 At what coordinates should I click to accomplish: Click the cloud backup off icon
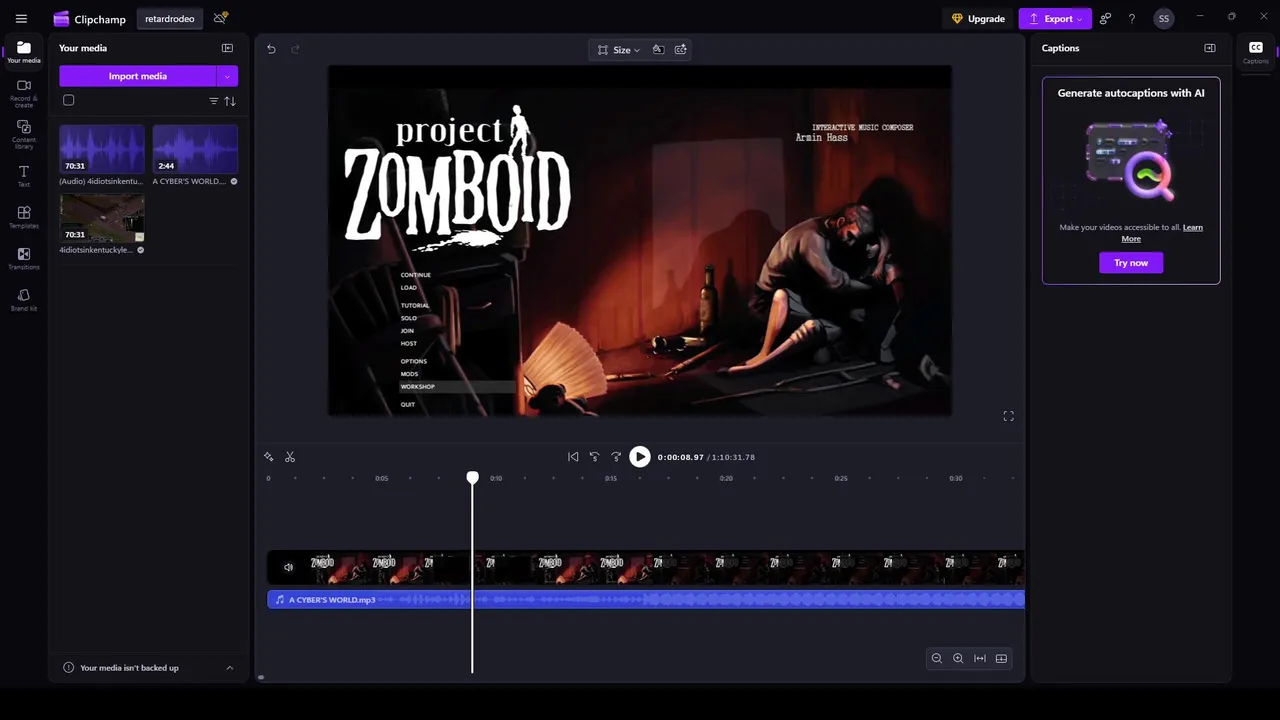click(x=221, y=18)
